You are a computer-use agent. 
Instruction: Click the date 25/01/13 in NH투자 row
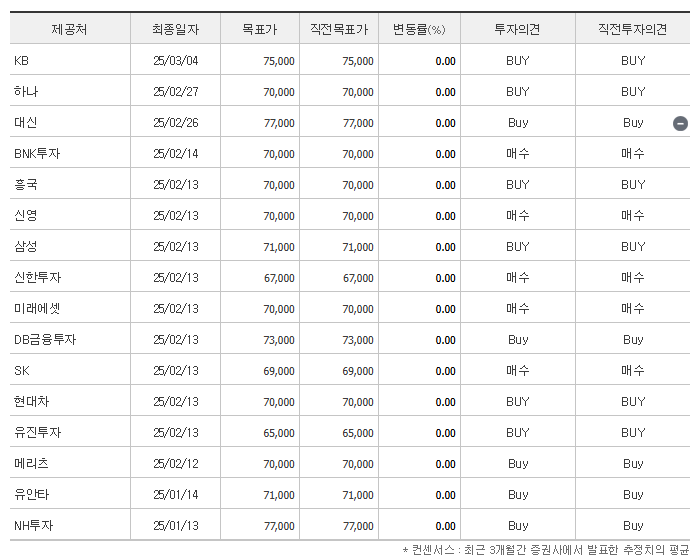point(176,526)
